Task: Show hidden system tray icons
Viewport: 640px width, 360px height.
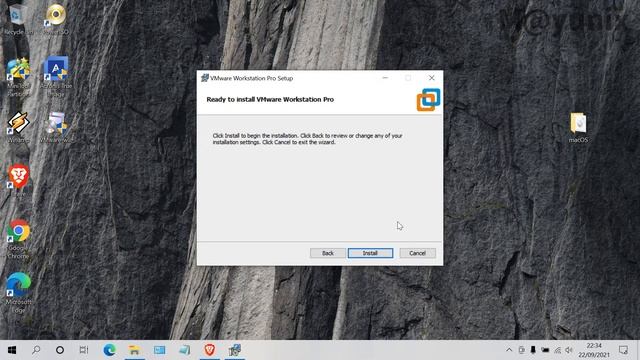Action: point(509,350)
